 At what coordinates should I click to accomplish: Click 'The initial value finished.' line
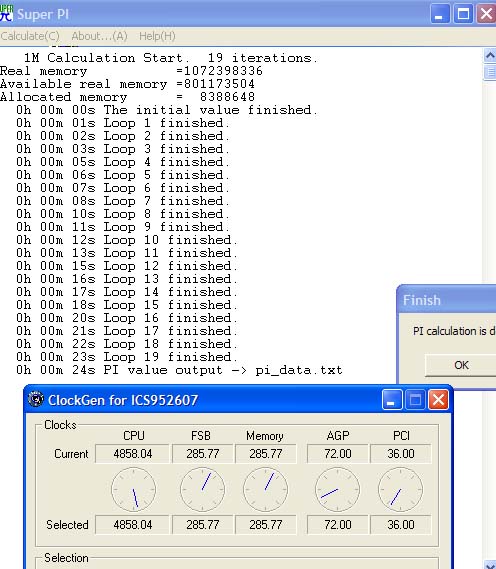coord(167,110)
